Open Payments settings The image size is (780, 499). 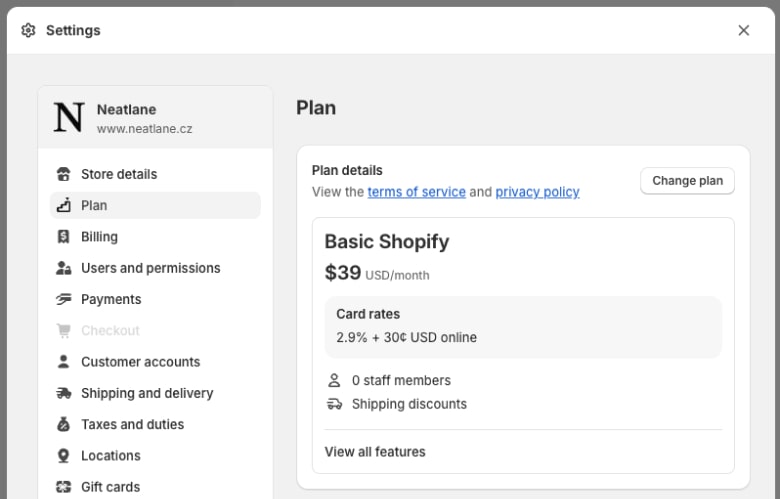click(155, 299)
